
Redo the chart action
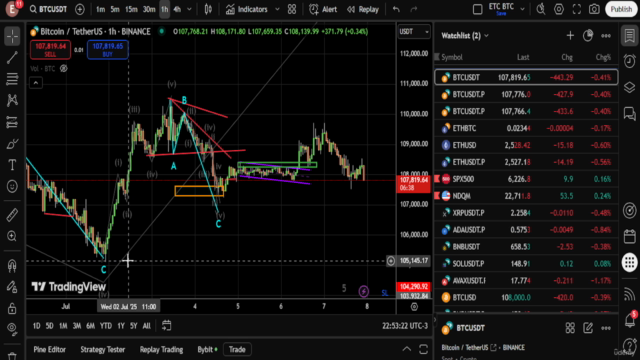[413, 9]
